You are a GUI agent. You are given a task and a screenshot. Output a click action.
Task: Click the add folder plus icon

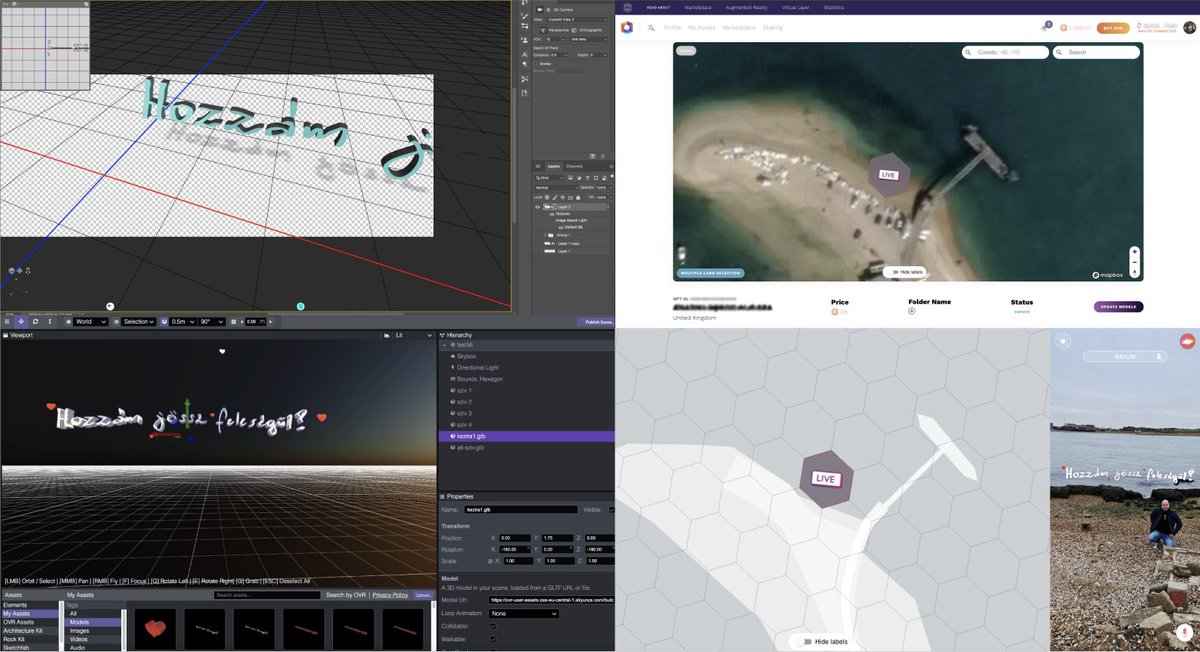click(x=912, y=311)
